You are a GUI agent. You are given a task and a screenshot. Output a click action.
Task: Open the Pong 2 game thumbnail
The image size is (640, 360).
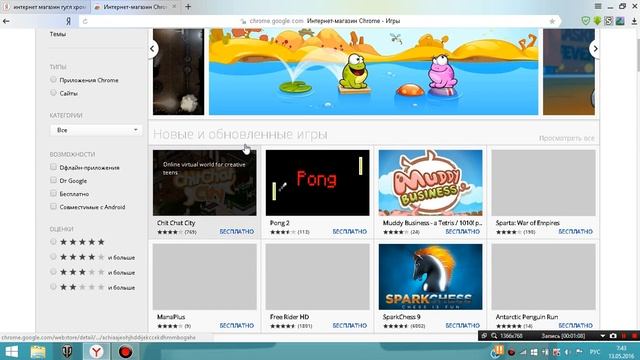click(318, 182)
